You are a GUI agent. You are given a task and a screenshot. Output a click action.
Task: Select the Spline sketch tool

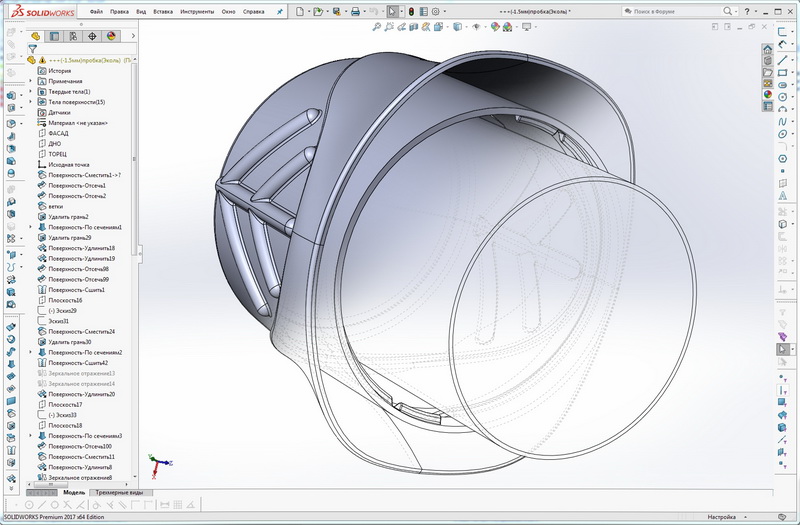[x=783, y=121]
